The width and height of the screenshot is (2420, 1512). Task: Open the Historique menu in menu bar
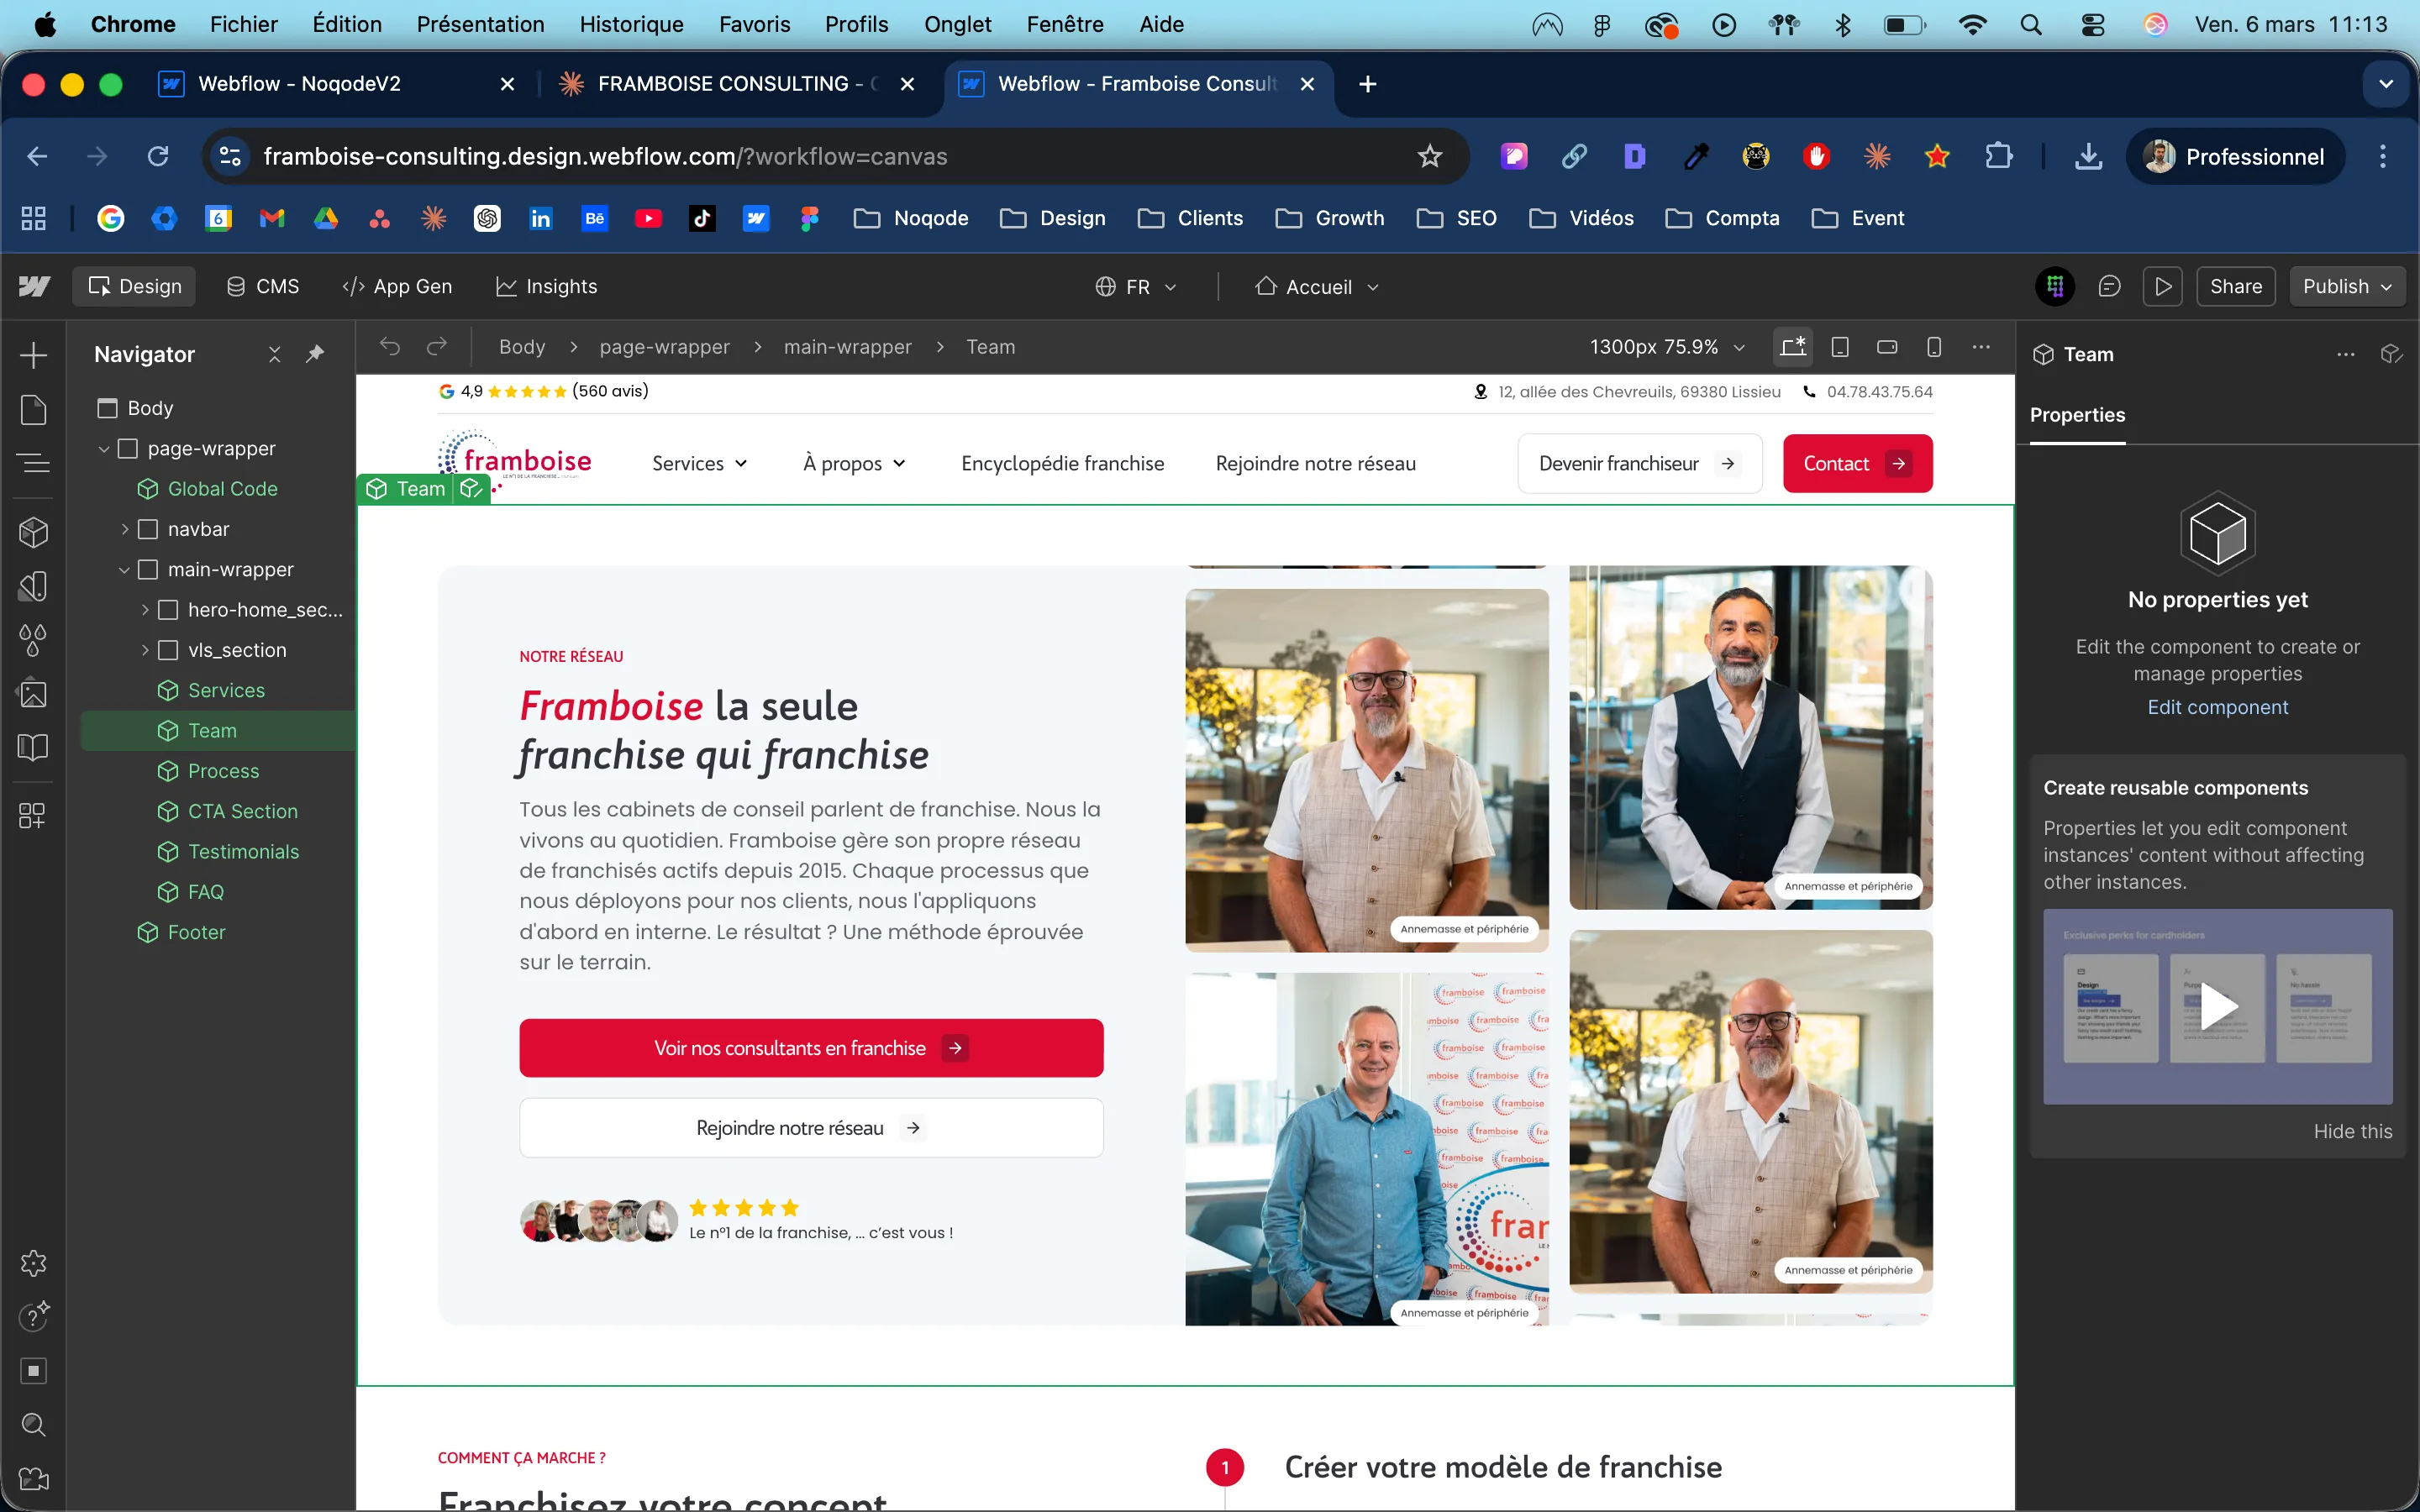631,24
